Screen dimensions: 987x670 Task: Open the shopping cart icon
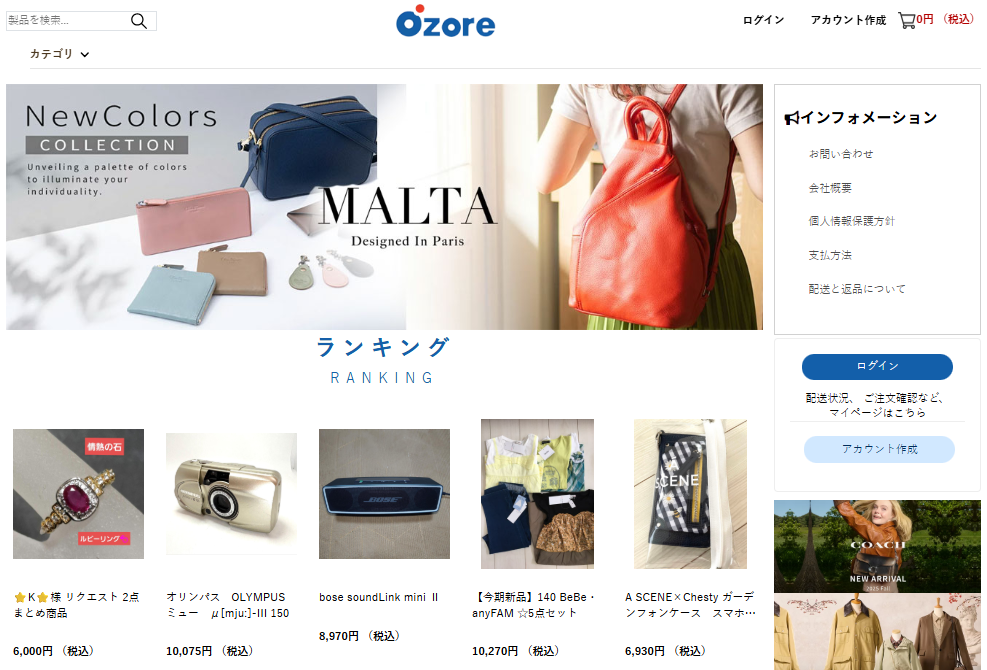(x=906, y=21)
